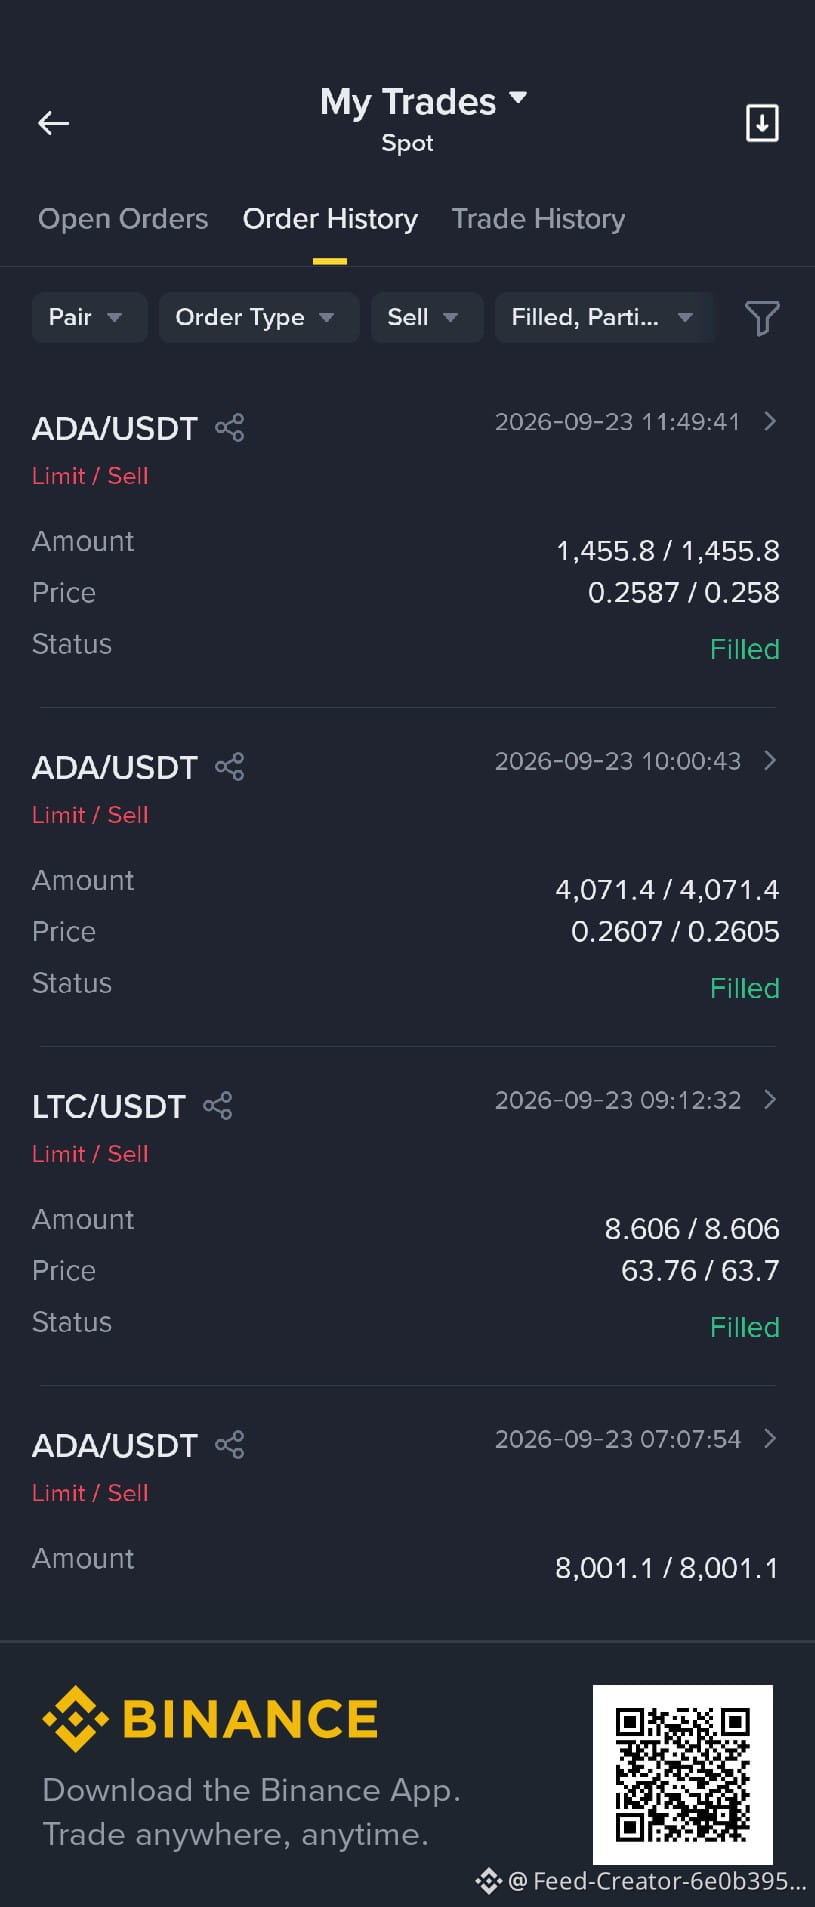Go back using the left arrow icon
This screenshot has height=1907, width=815.
(x=53, y=123)
